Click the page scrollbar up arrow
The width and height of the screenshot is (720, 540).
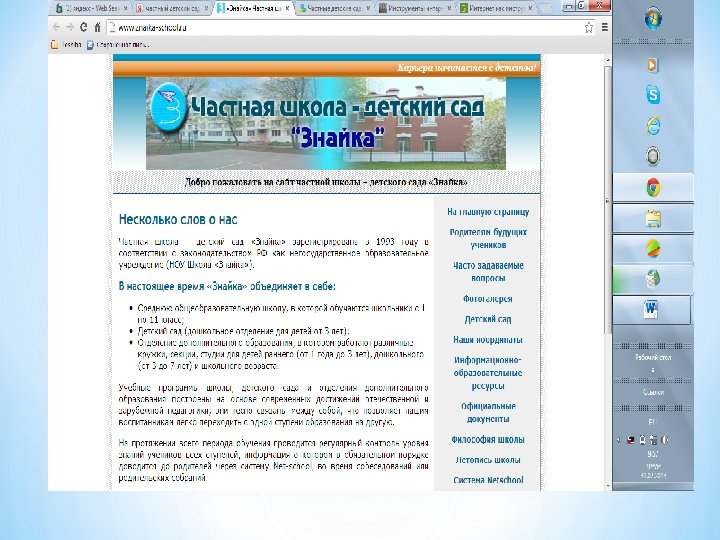point(608,60)
